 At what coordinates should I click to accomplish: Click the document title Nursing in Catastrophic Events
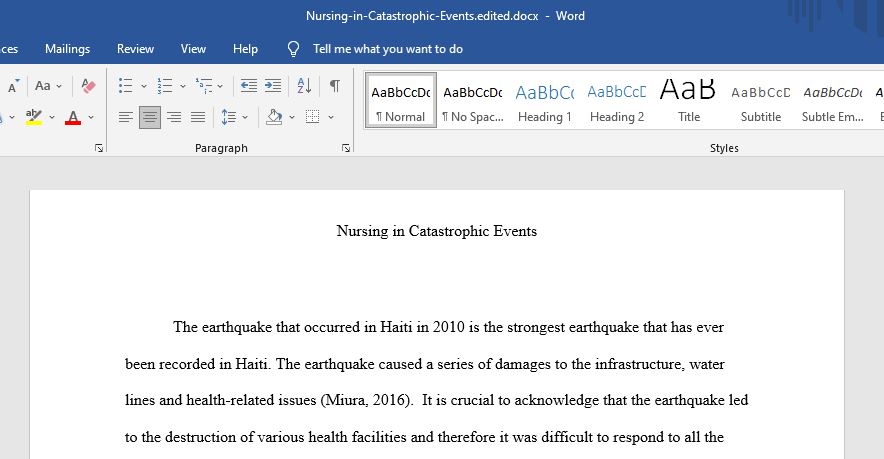pos(437,231)
